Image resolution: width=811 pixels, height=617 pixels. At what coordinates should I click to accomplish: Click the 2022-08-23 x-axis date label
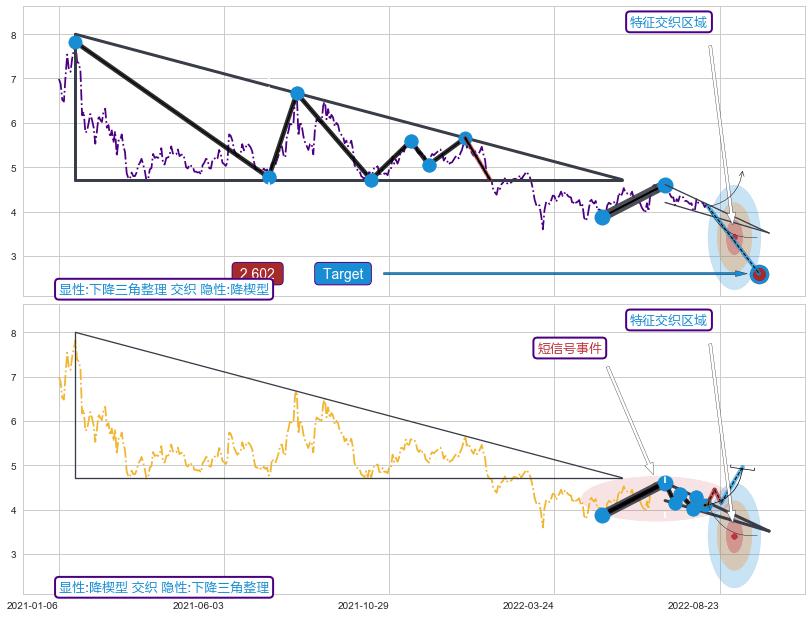tap(693, 605)
